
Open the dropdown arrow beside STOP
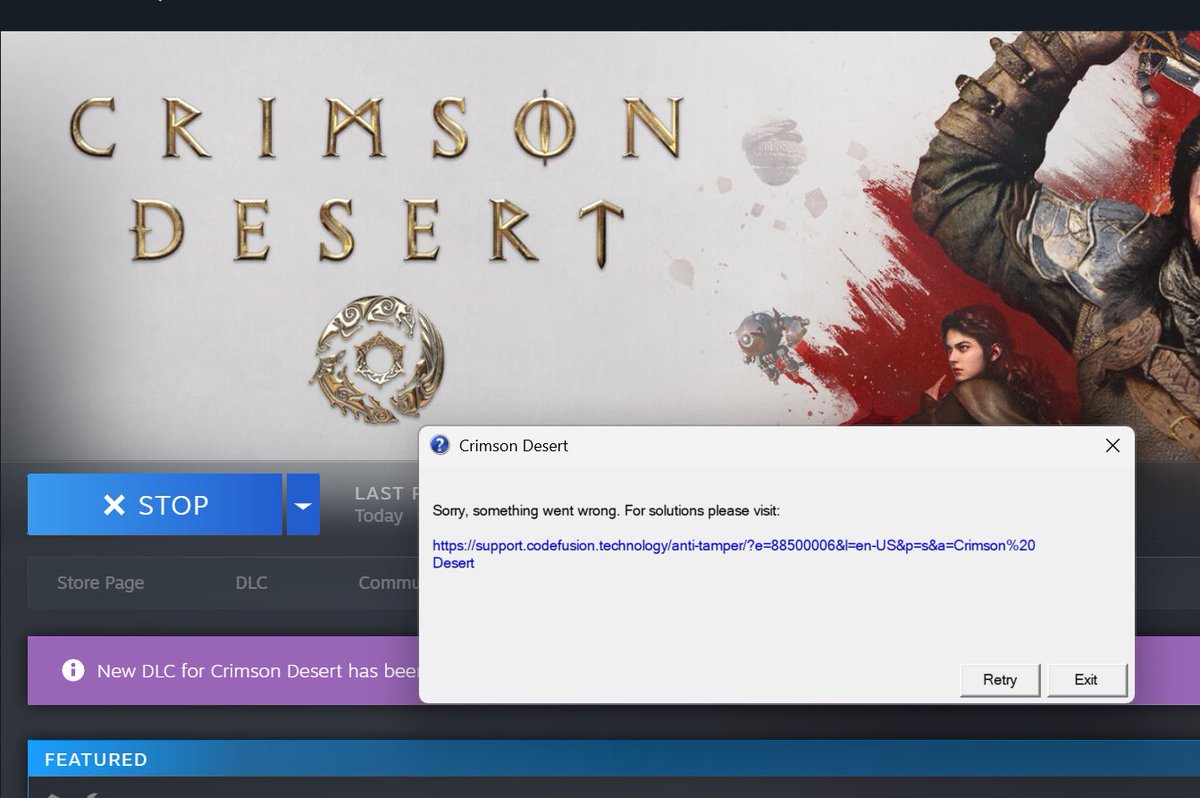303,505
